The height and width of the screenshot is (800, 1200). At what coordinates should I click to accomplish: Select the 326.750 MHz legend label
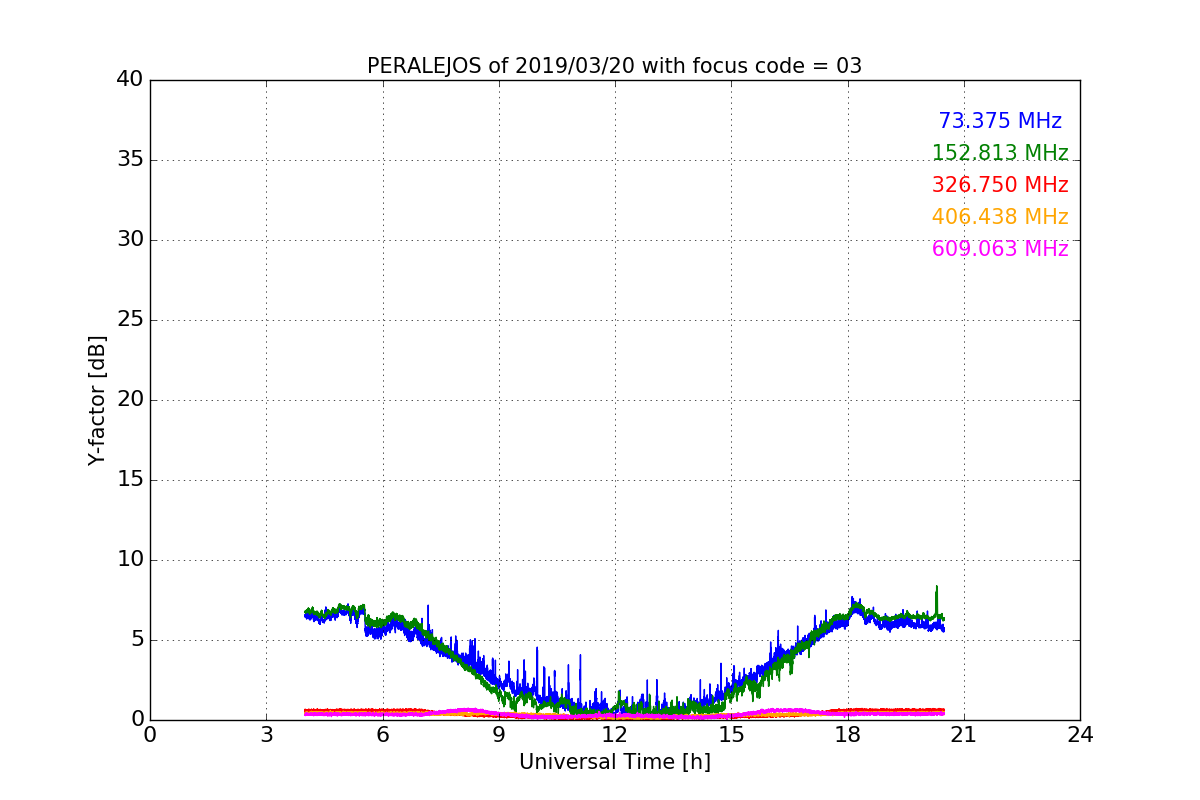pos(1000,185)
